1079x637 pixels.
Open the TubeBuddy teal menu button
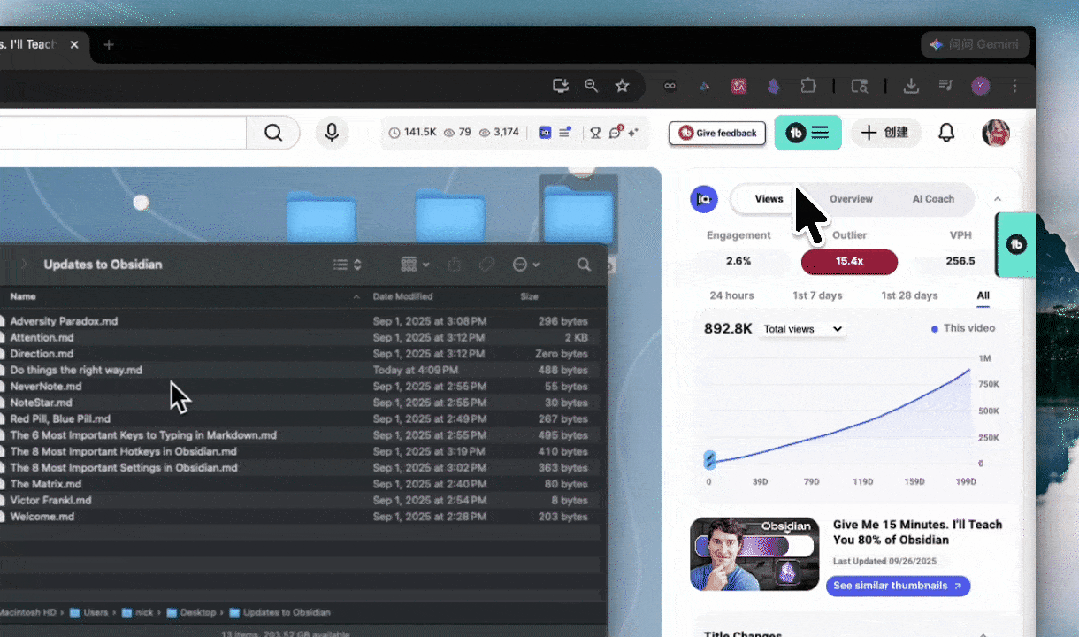pos(808,133)
